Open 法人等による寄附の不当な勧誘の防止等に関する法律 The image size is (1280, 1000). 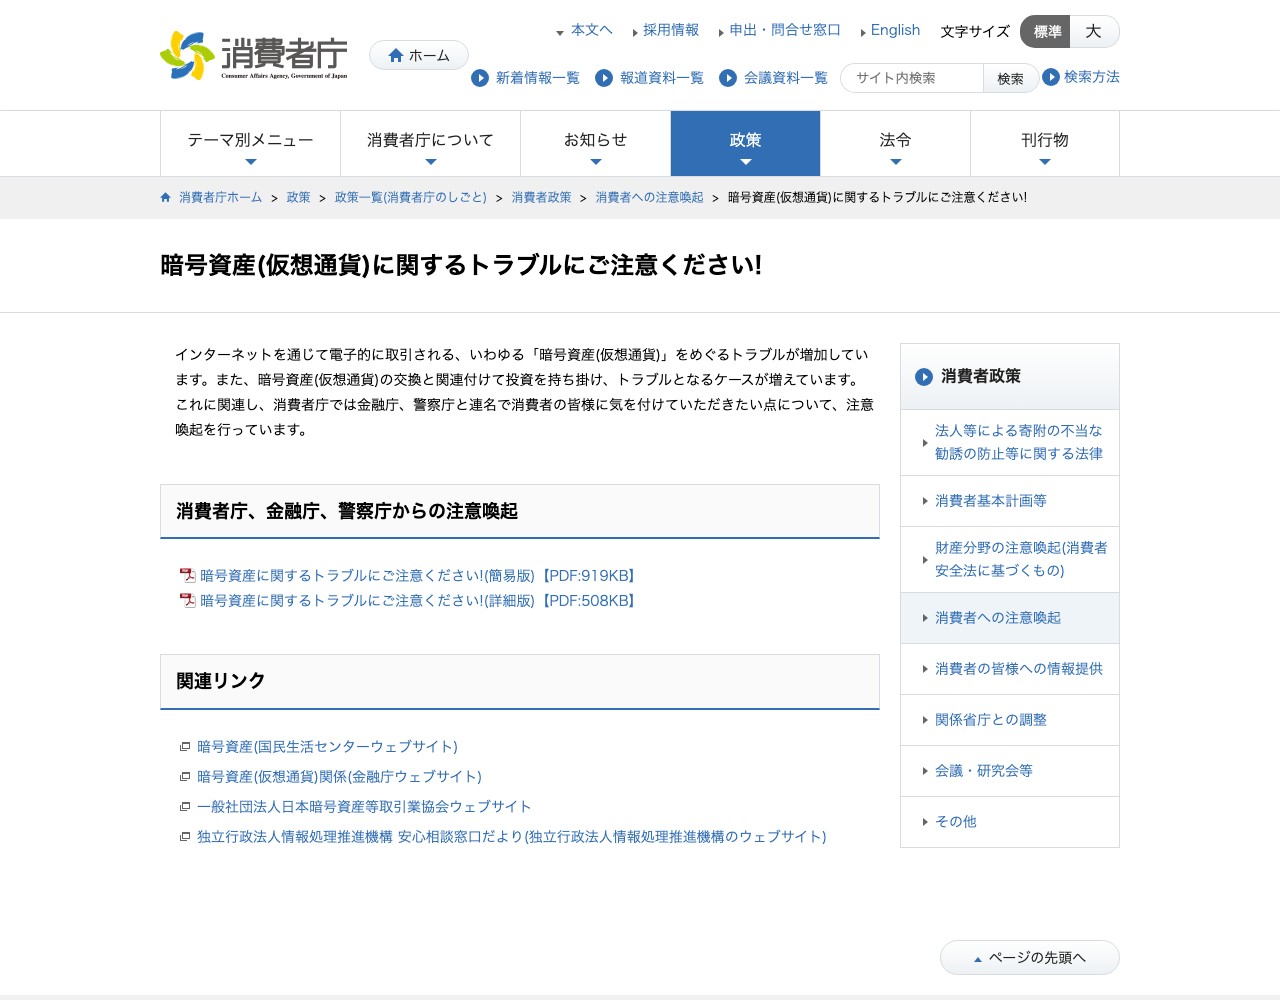coord(1010,442)
